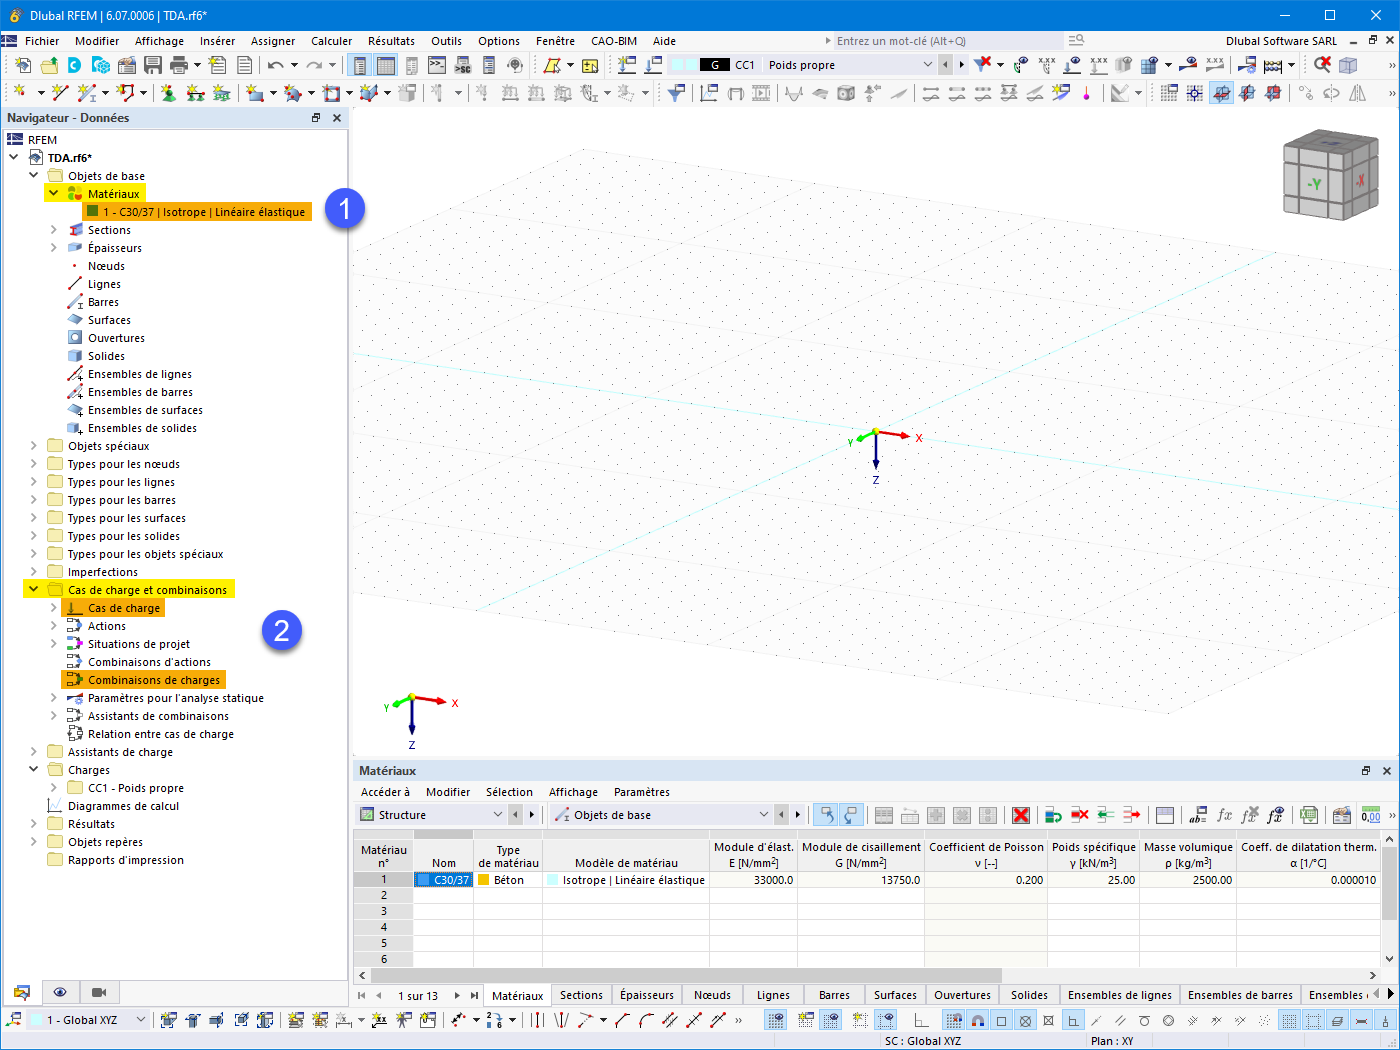
Task: Click the C30/37 colored material swatch in the table
Action: (425, 879)
